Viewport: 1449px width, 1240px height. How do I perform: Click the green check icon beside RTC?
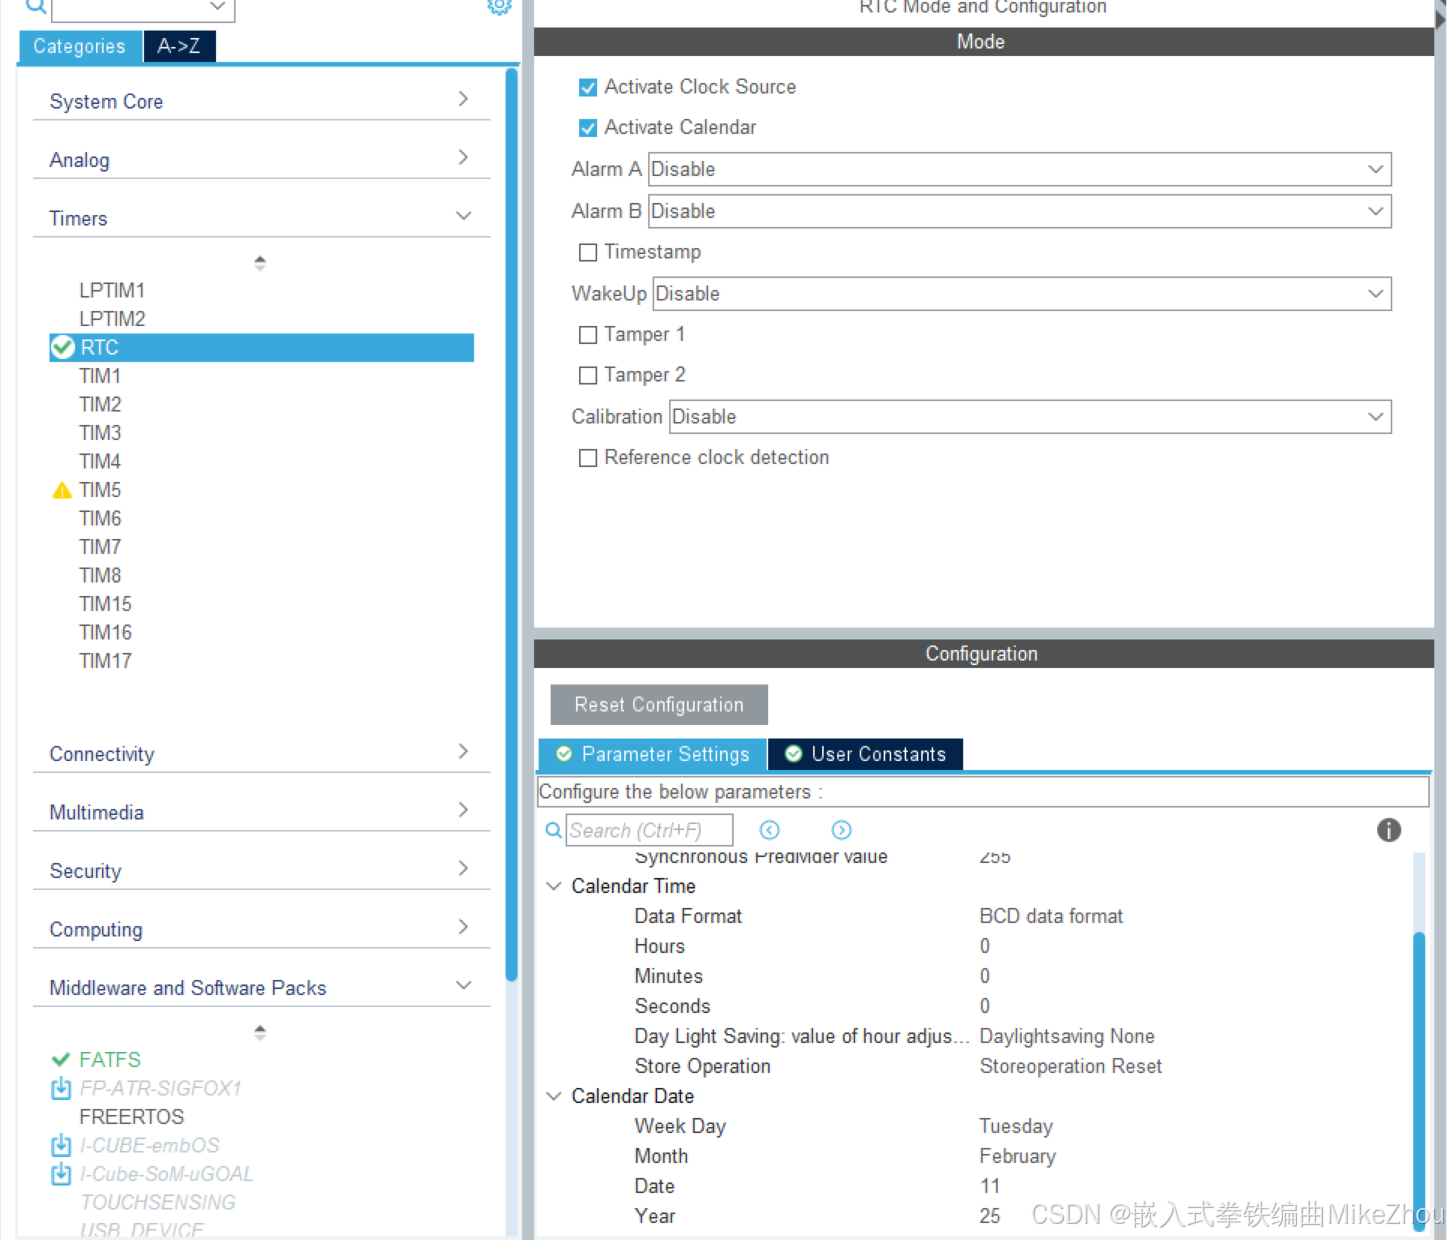click(x=63, y=347)
